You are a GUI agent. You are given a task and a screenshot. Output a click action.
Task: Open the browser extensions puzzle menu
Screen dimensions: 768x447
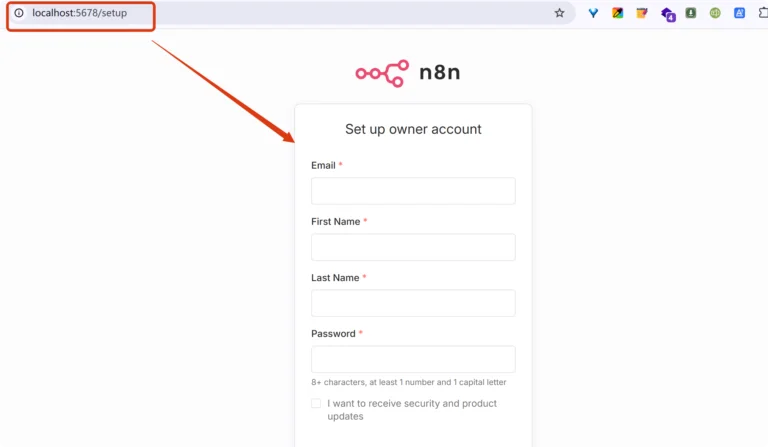[x=763, y=13]
